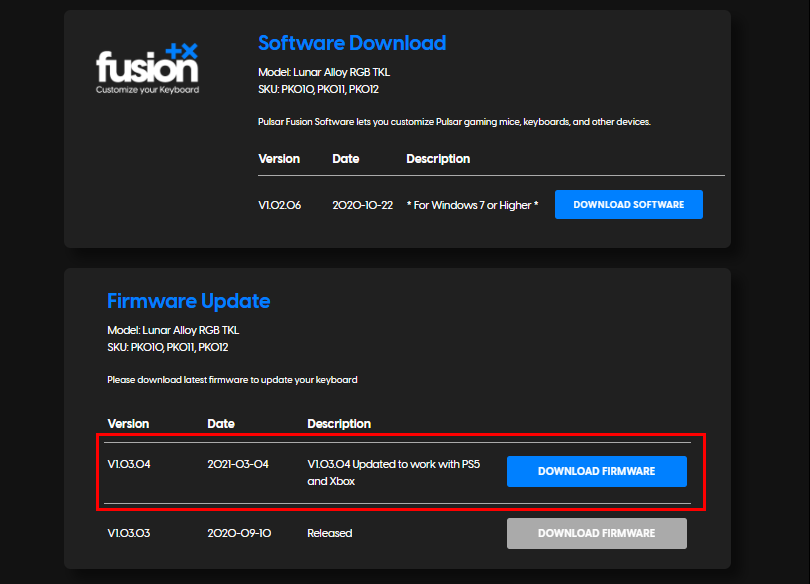Click Model line in Software Download section
Screen dimensions: 810x584
pyautogui.click(x=324, y=72)
